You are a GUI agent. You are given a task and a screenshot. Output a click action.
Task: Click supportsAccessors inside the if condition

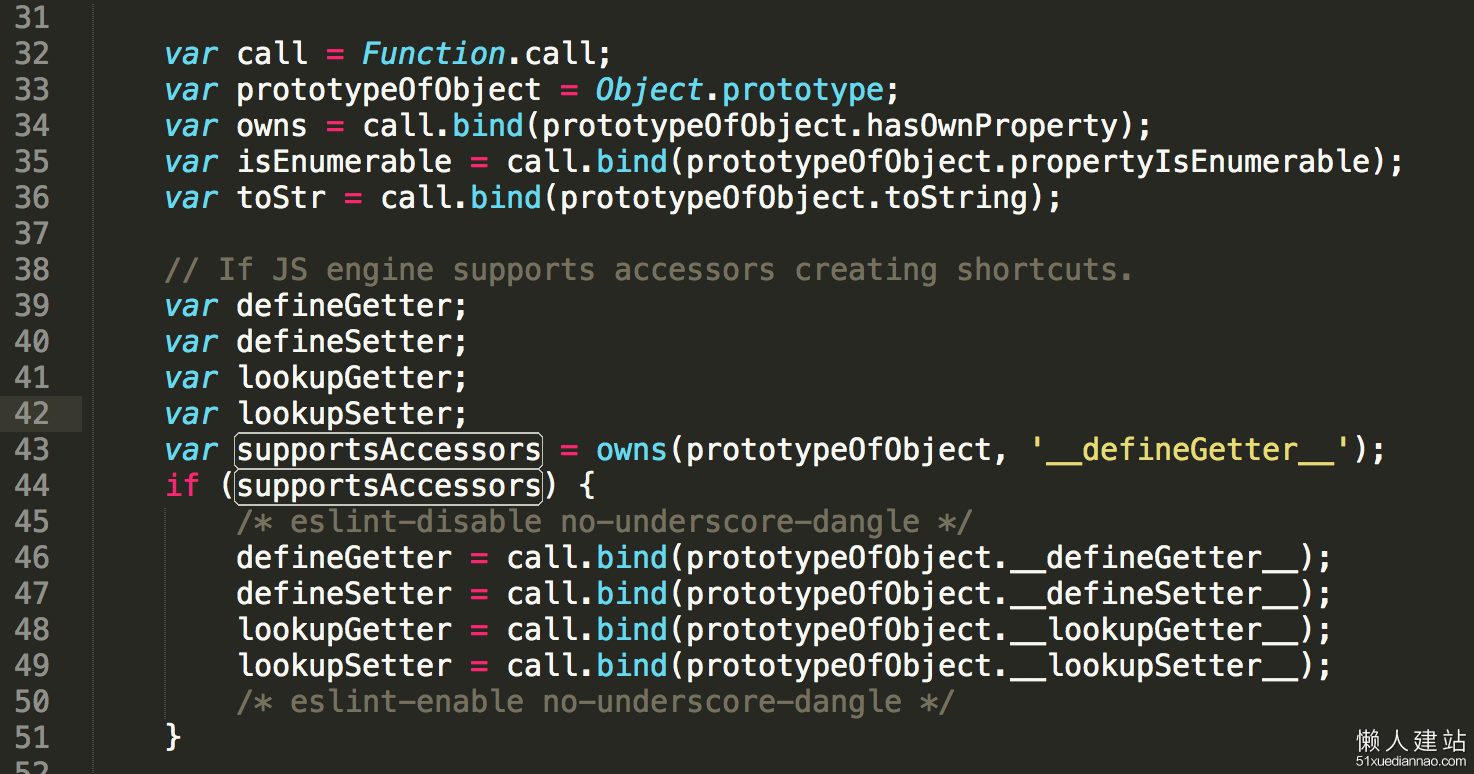click(x=389, y=486)
